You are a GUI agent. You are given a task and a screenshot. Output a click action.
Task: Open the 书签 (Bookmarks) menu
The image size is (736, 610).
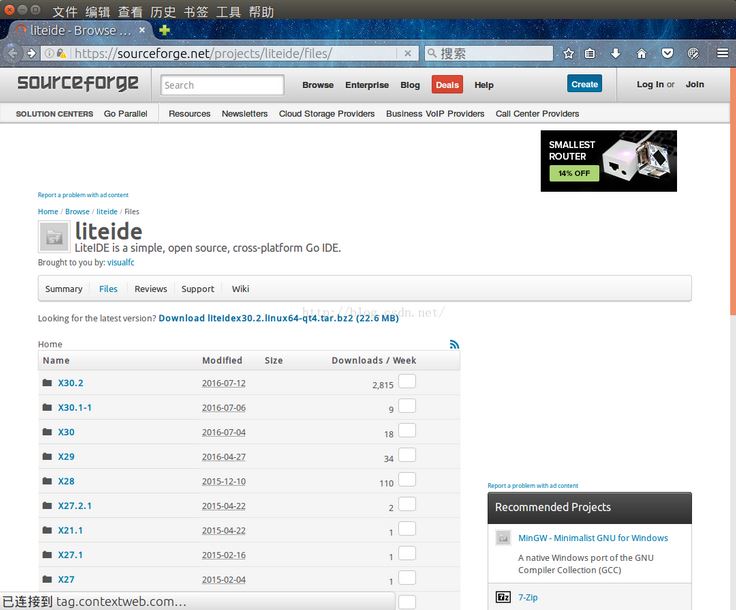click(196, 11)
